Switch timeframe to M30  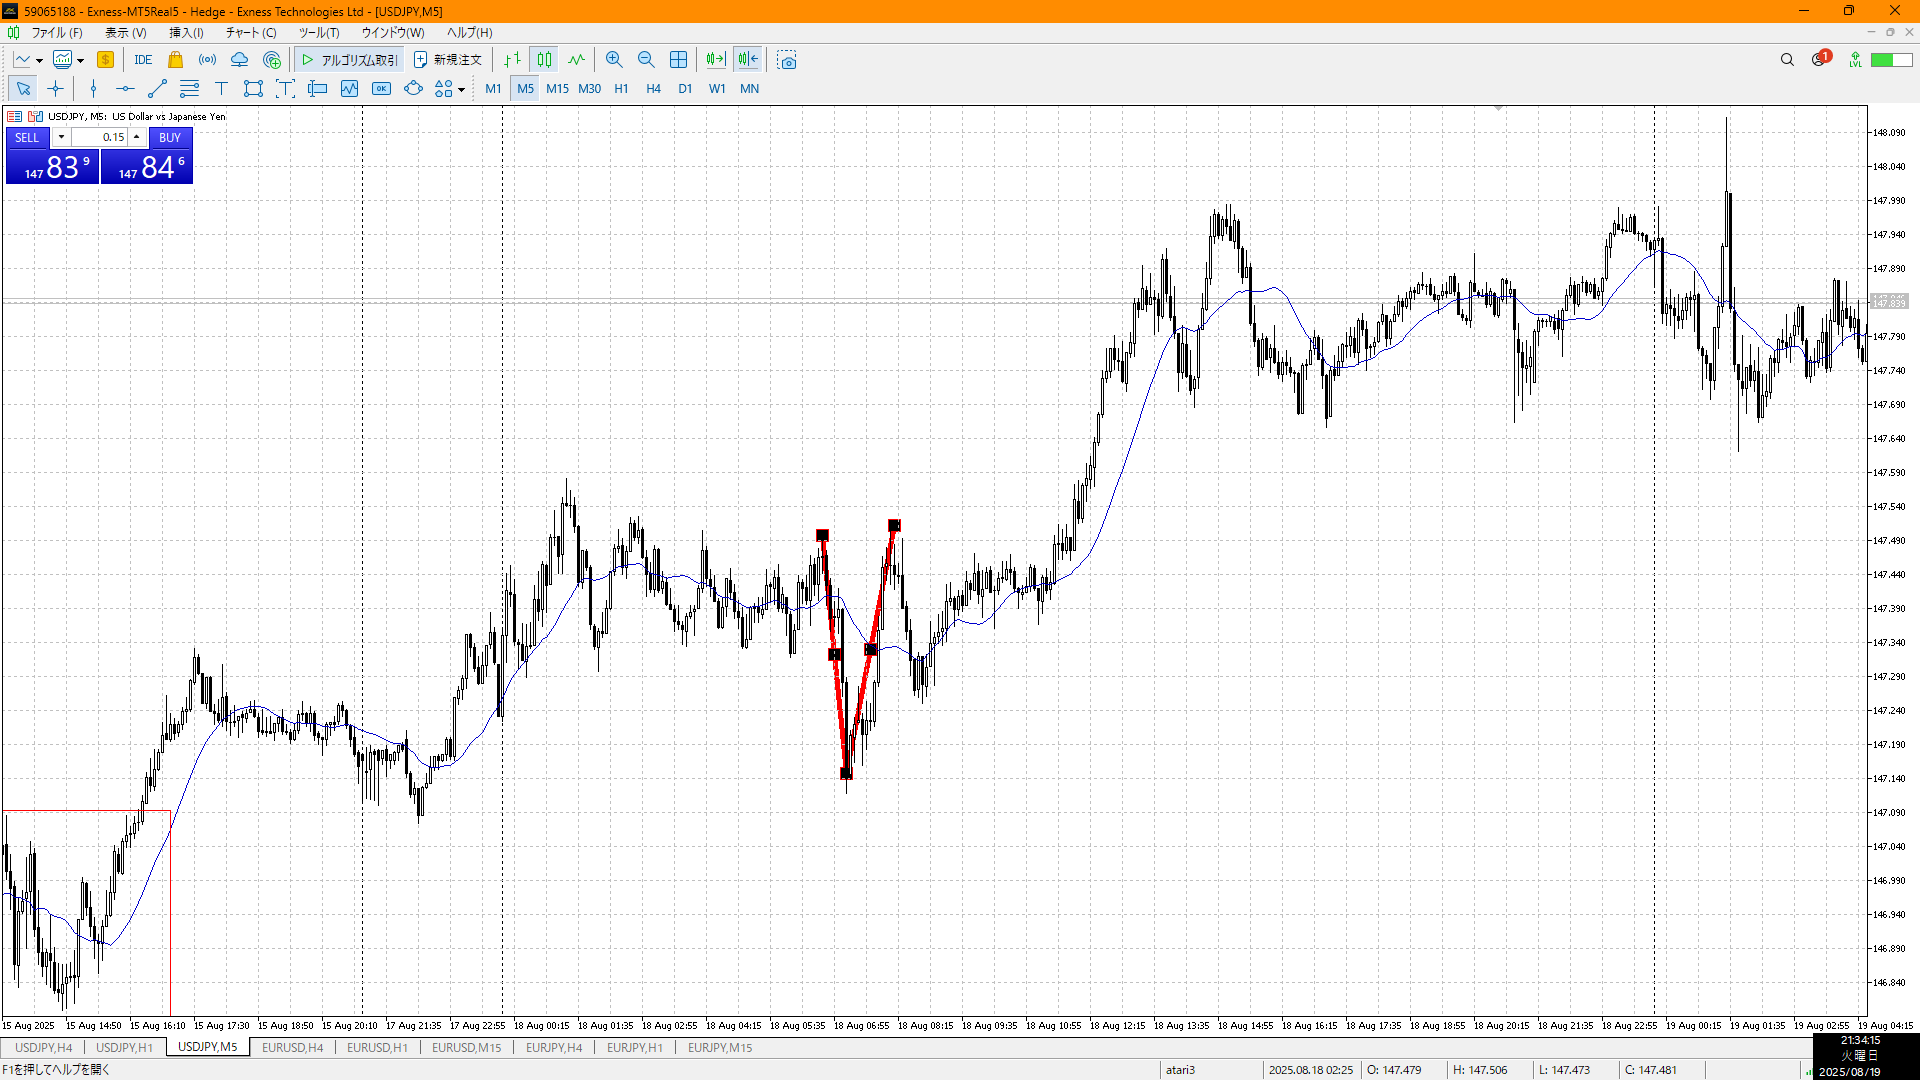[589, 89]
